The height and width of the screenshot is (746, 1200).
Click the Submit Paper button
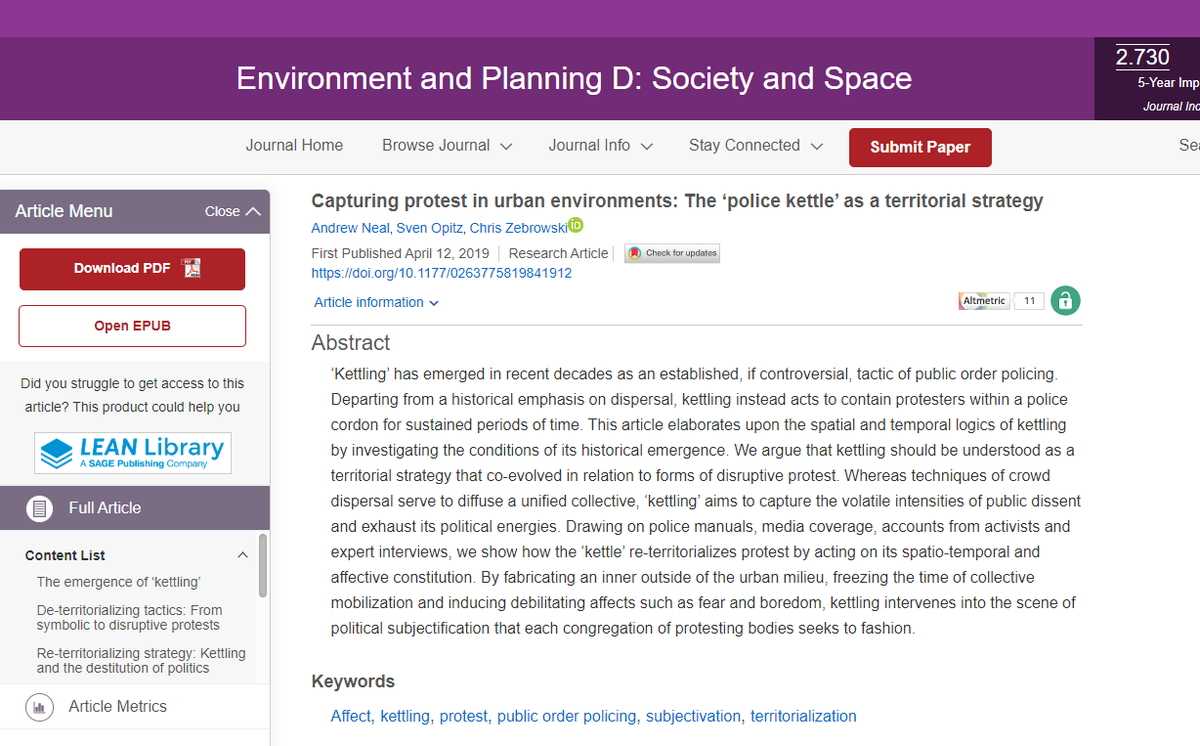(919, 147)
